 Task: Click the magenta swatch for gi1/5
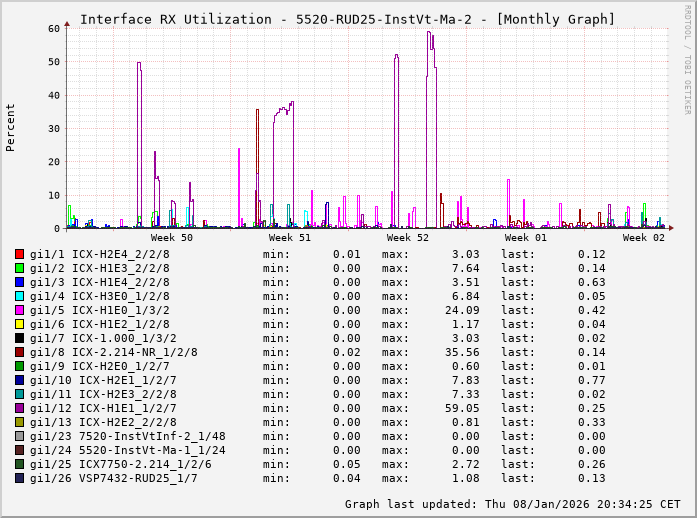coord(19,310)
